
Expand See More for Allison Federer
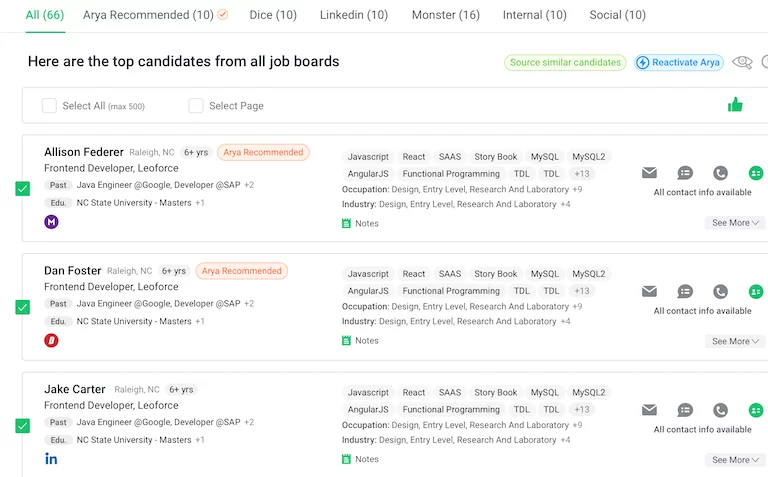(x=735, y=223)
